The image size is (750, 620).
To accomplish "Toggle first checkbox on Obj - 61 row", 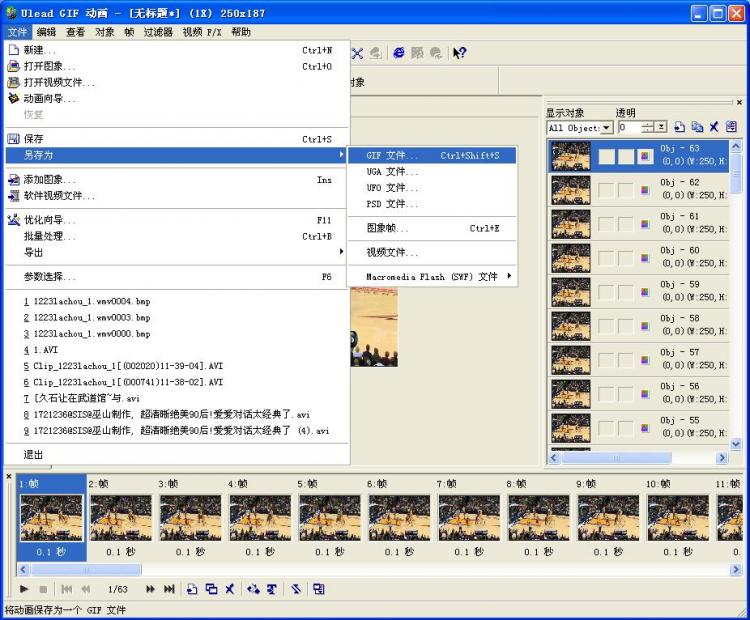I will [607, 224].
